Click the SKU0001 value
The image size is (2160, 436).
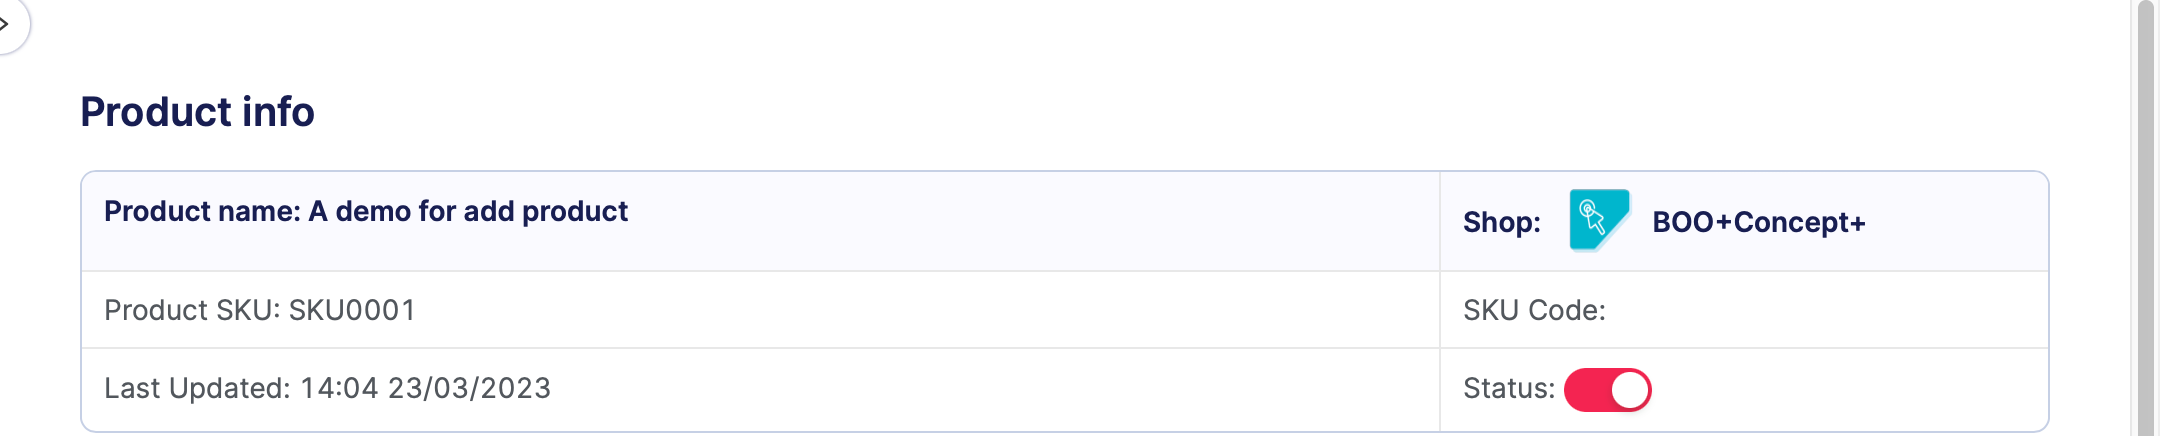[352, 311]
